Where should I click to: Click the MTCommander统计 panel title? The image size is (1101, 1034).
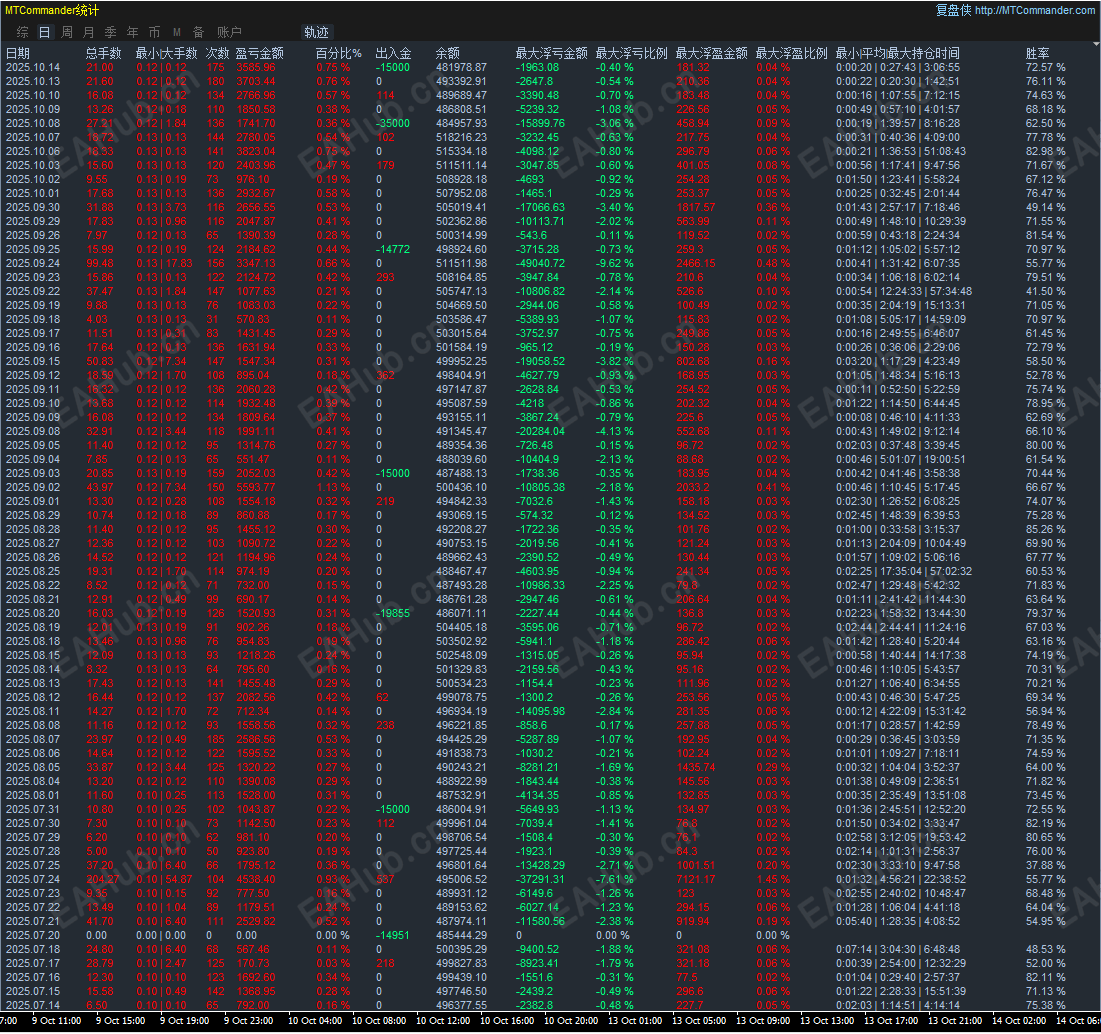coord(52,11)
